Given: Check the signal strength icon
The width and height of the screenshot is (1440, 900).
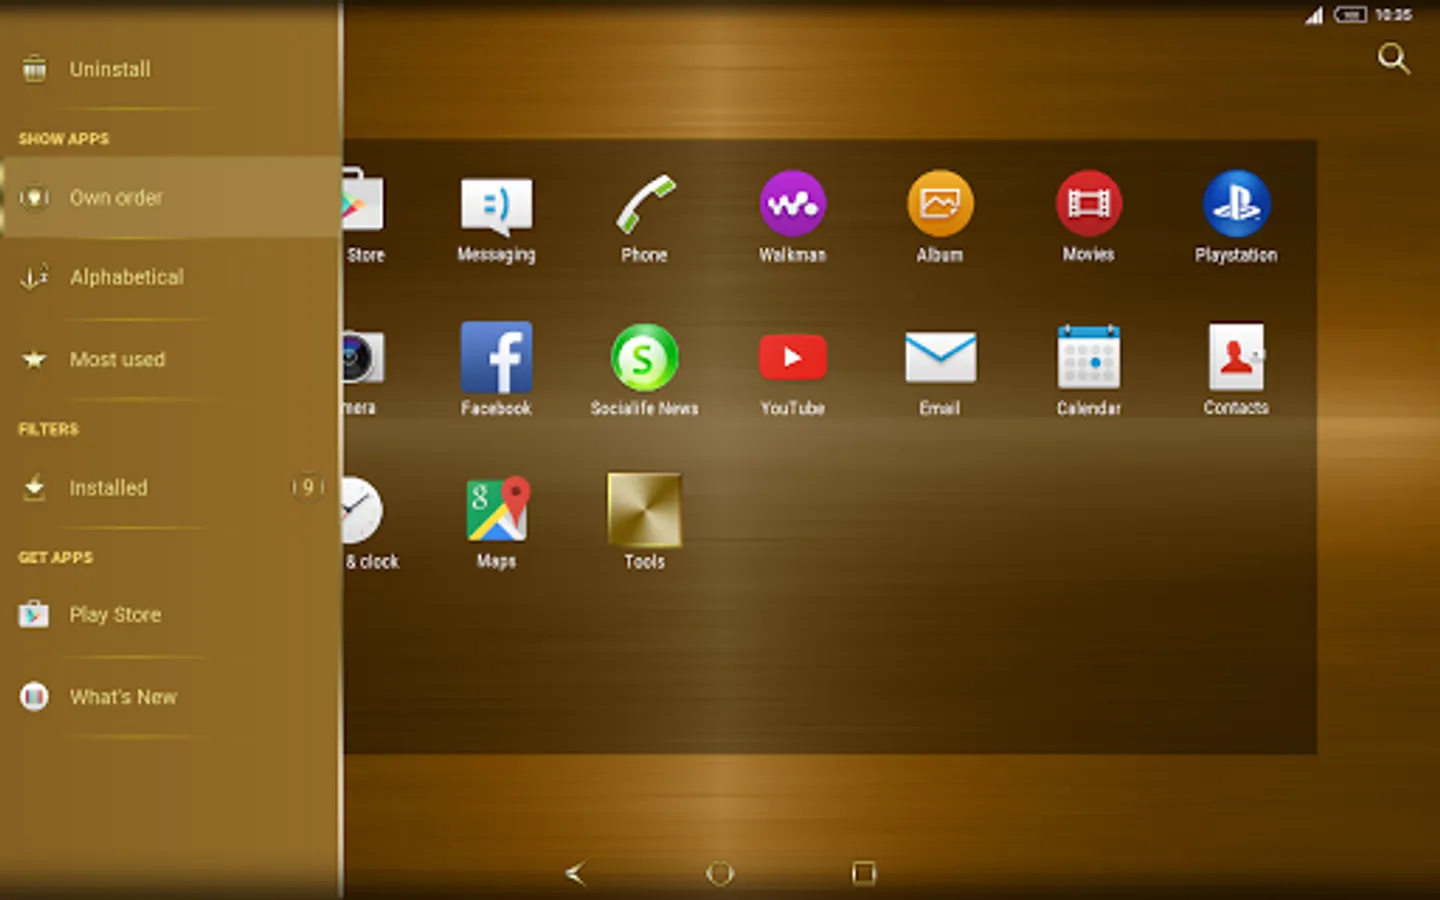Looking at the screenshot, I should coord(1314,15).
